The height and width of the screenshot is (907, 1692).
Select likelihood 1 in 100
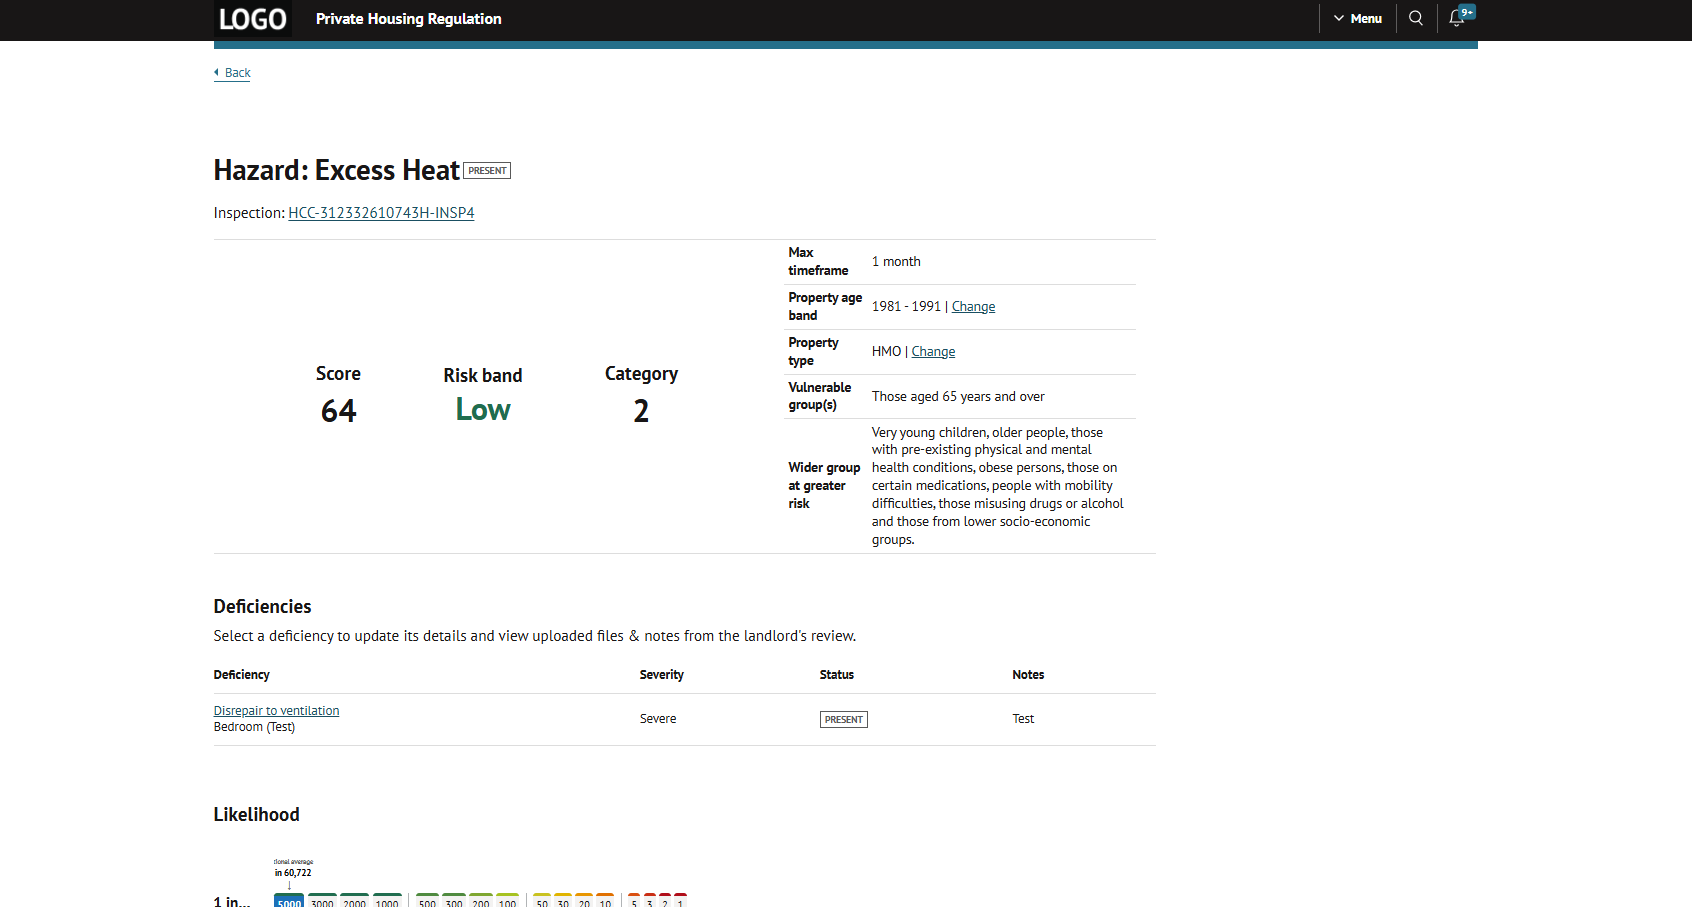point(507,901)
